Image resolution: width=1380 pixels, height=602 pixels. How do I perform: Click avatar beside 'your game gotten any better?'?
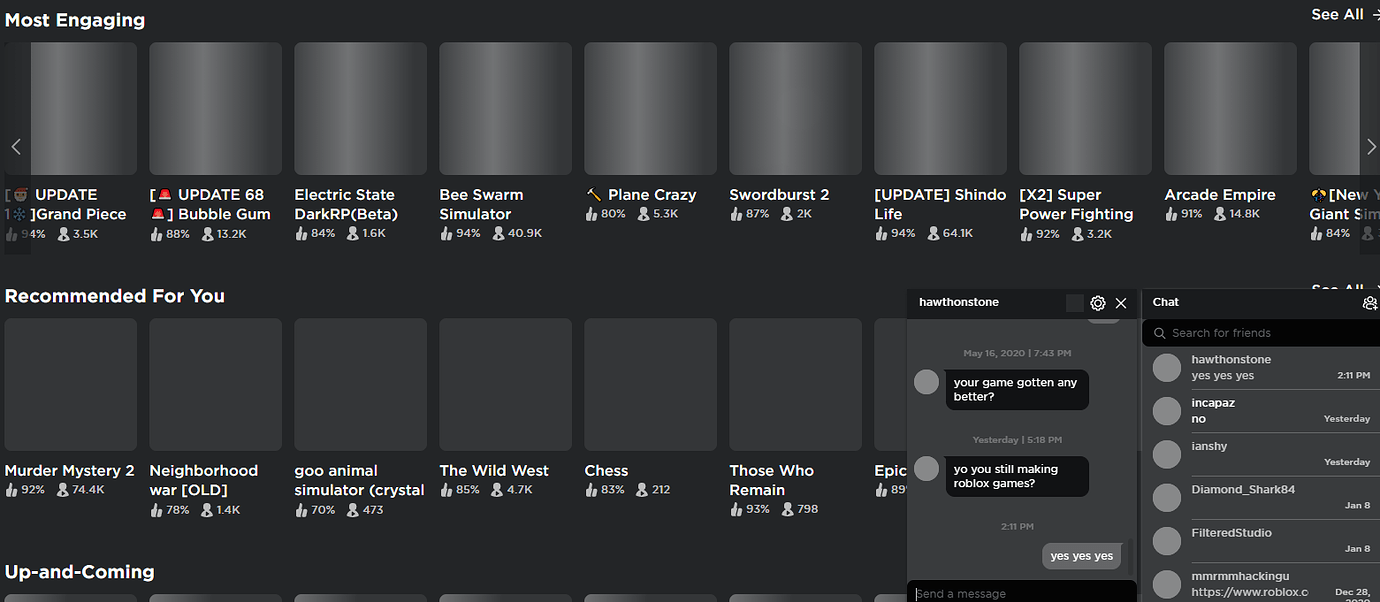(x=927, y=381)
